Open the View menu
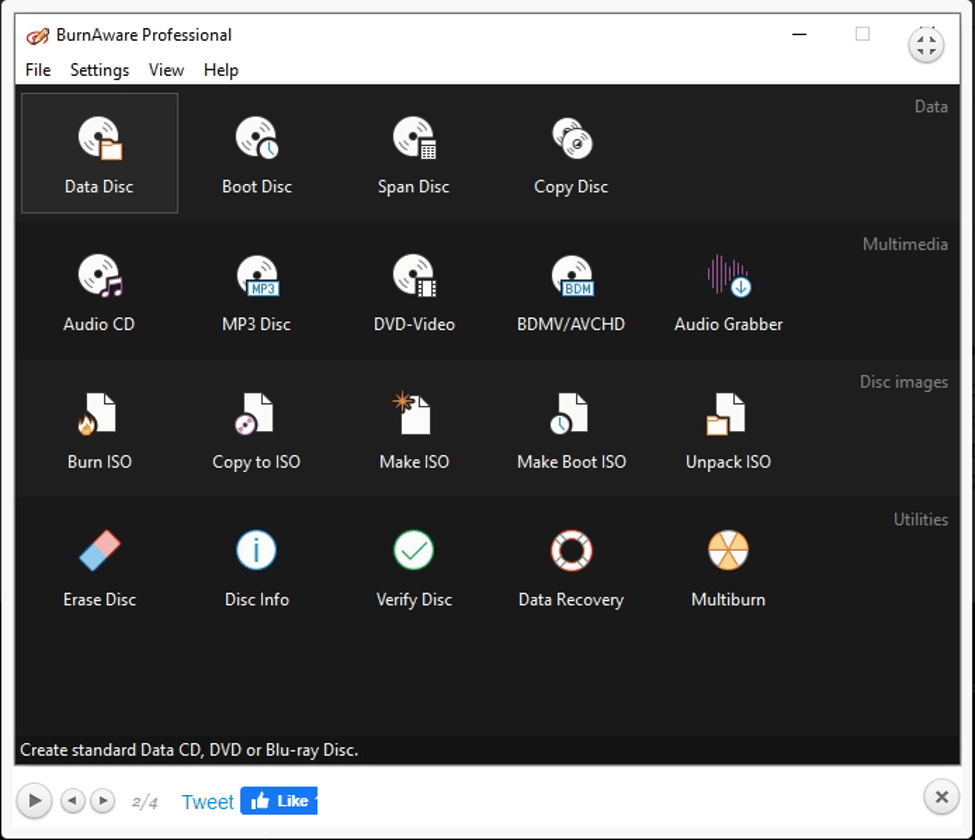This screenshot has height=840, width=975. 166,70
